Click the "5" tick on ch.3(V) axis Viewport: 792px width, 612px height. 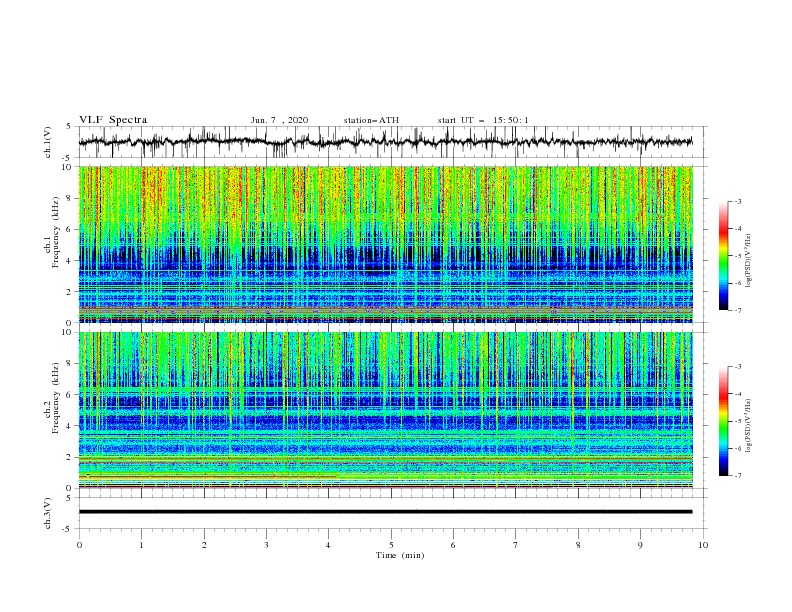click(x=69, y=498)
